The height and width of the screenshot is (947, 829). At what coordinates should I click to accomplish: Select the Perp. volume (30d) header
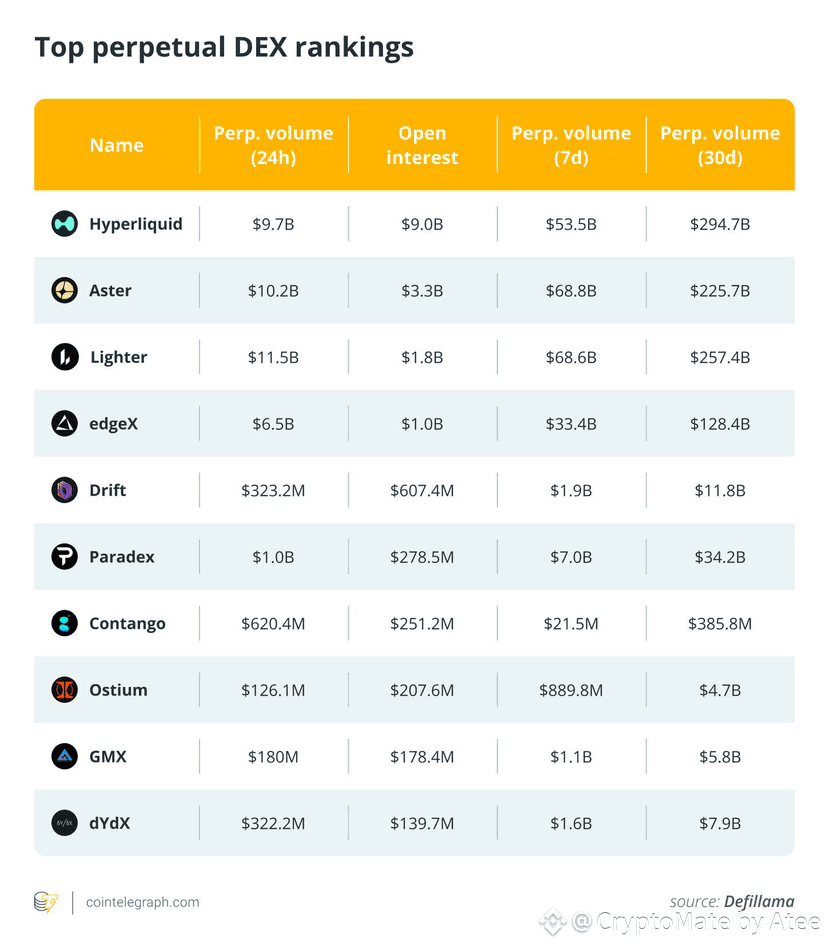click(720, 145)
